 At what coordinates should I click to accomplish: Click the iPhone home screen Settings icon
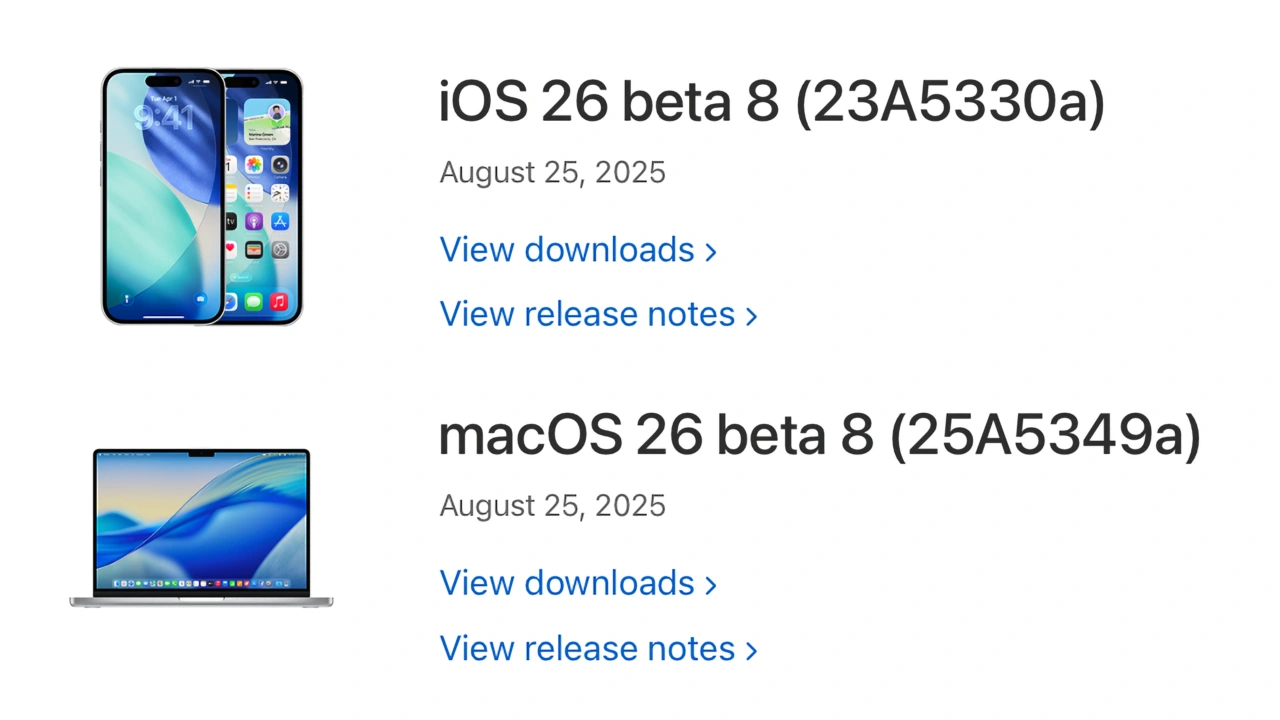pos(280,249)
